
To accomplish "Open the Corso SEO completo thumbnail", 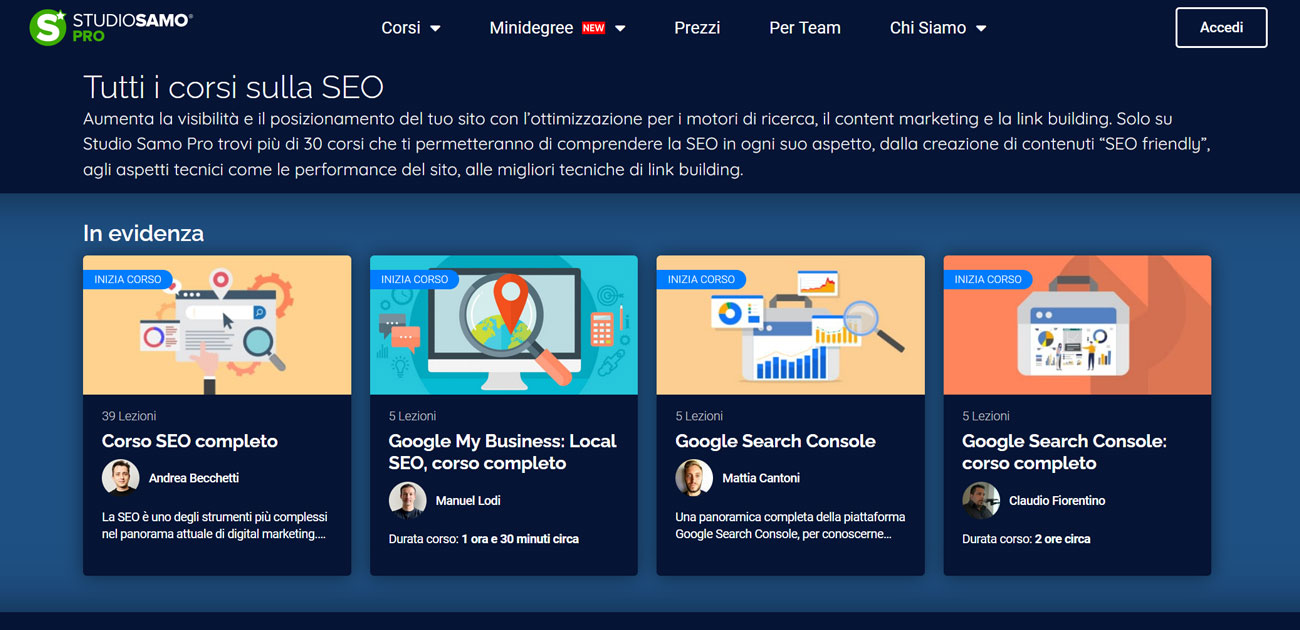I will pos(217,325).
